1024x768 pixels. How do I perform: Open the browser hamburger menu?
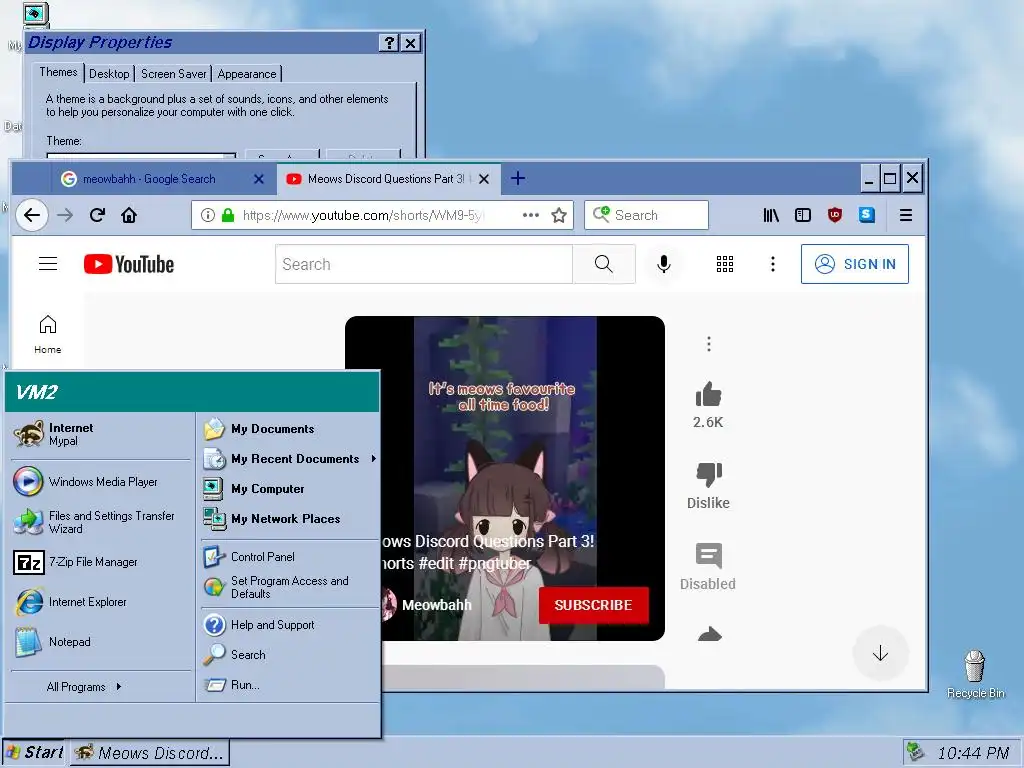[x=906, y=215]
